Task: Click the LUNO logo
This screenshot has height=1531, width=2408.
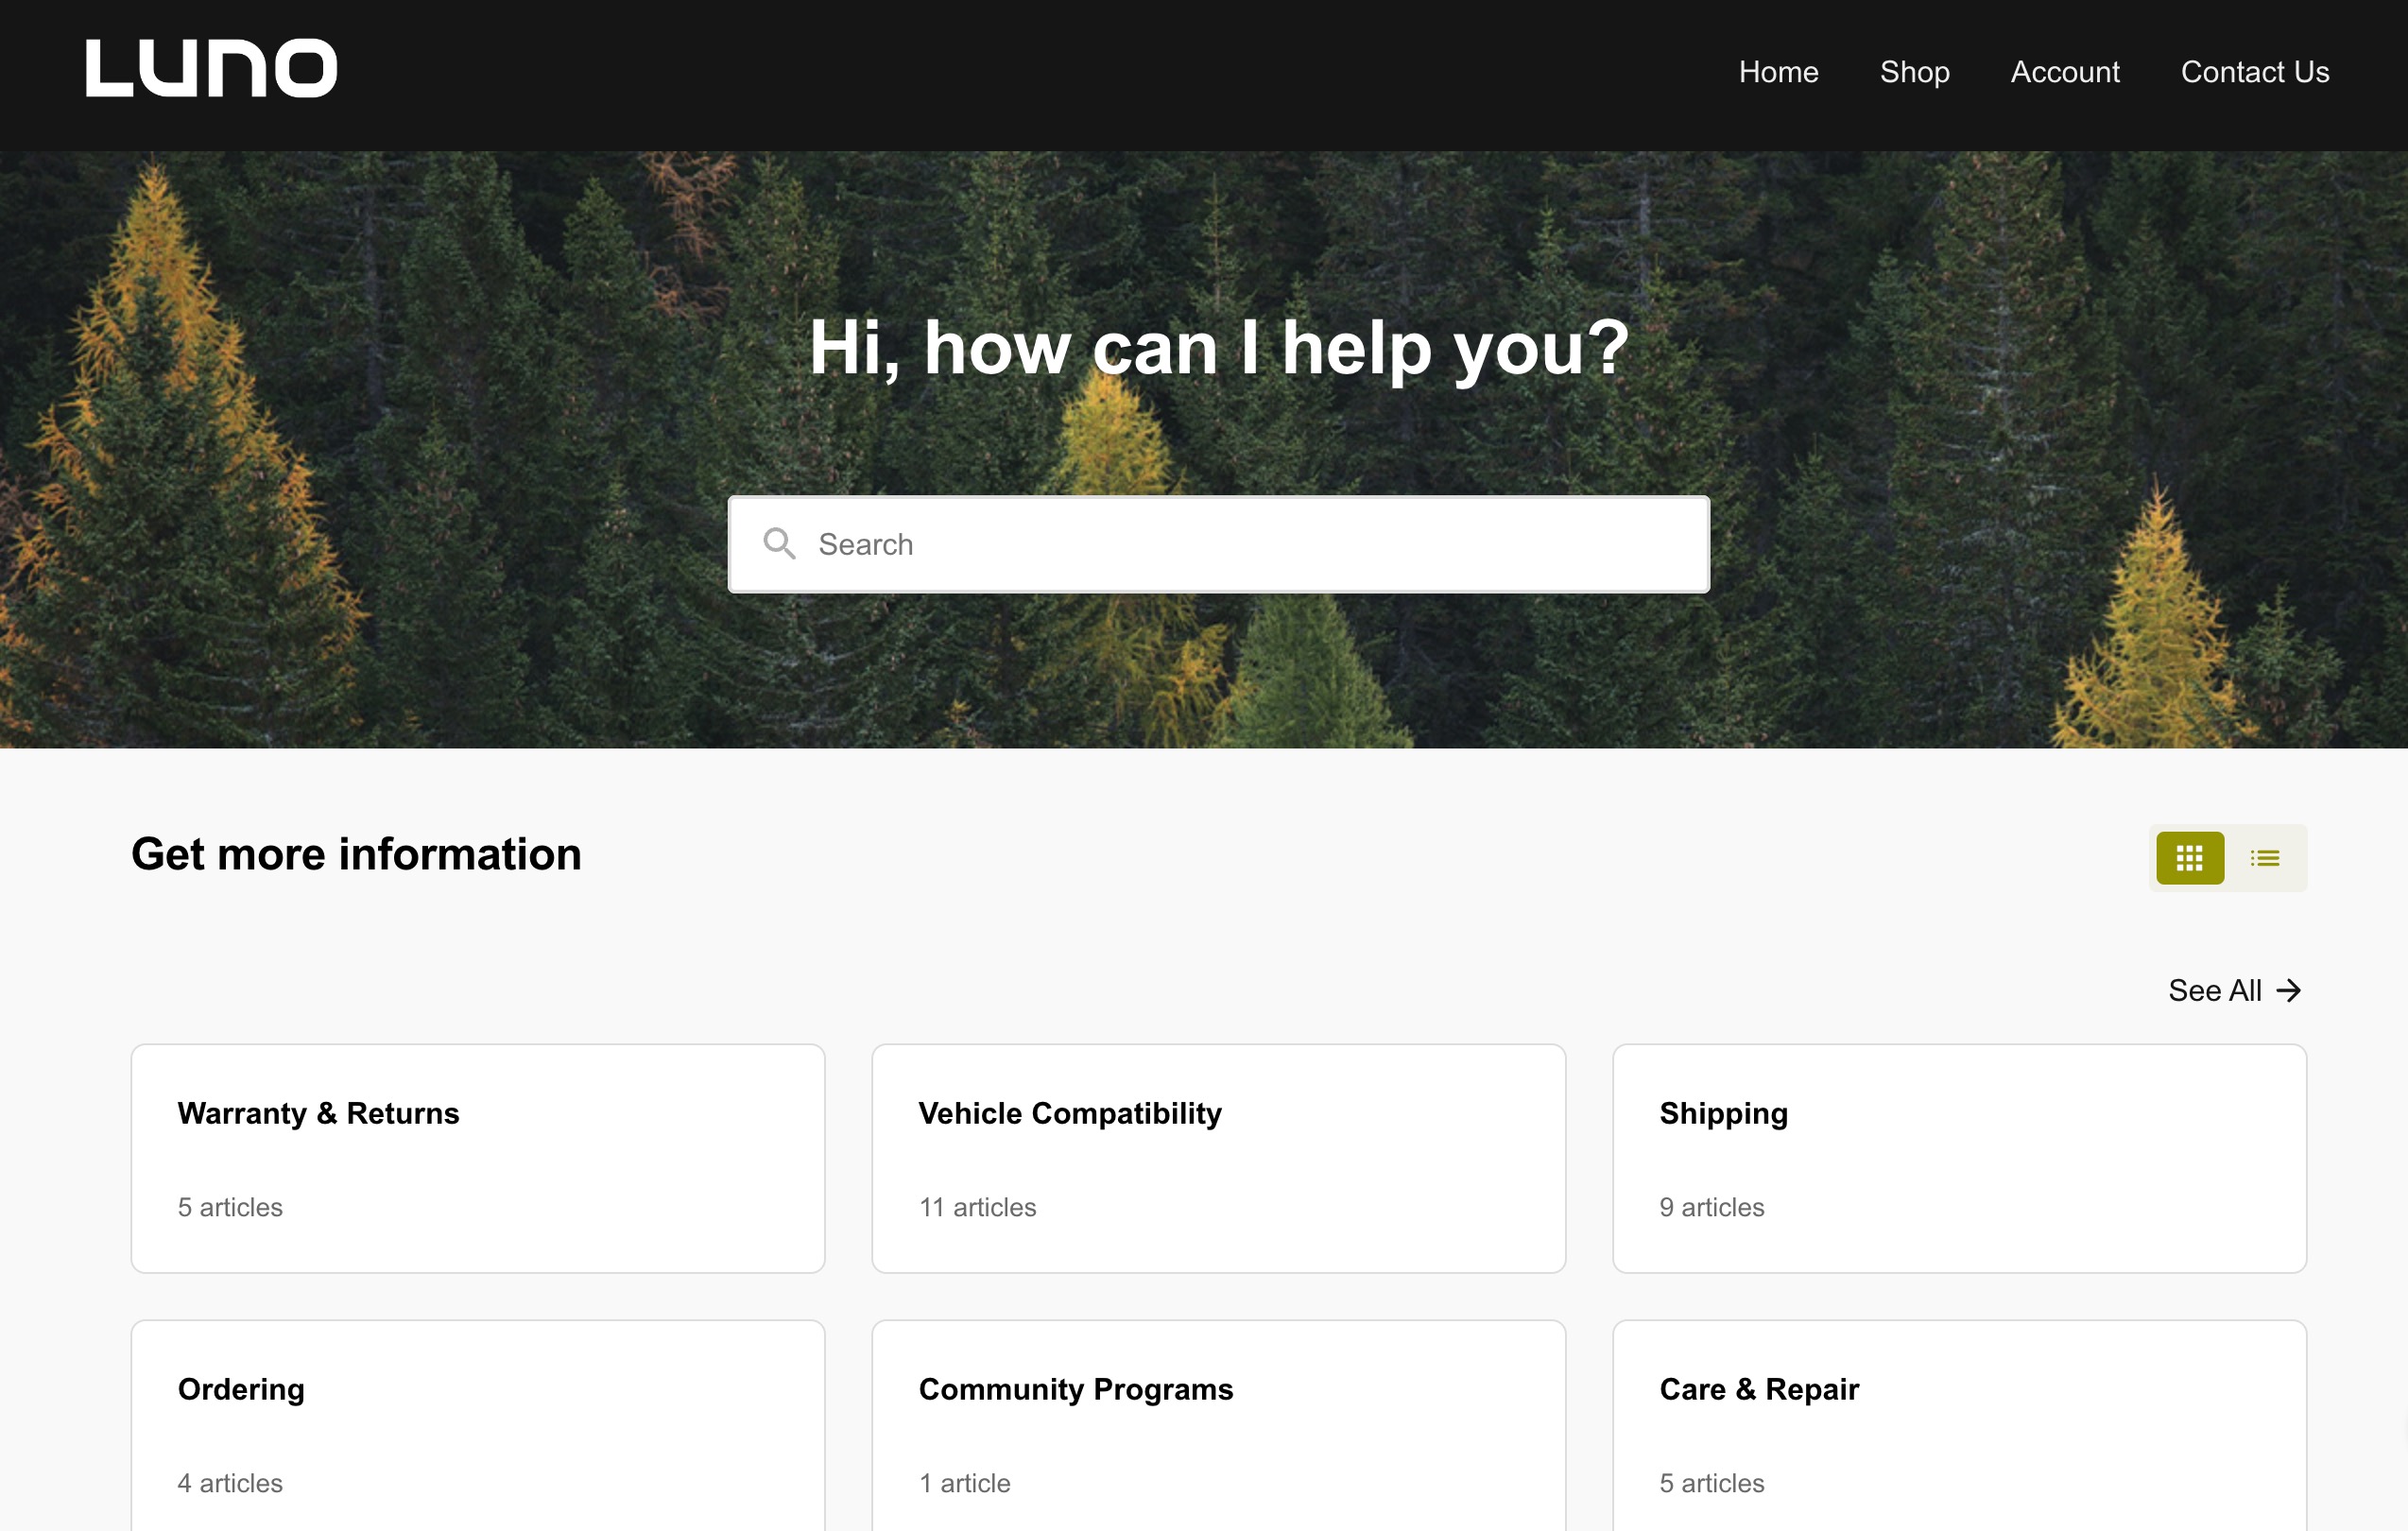Action: pyautogui.click(x=212, y=67)
